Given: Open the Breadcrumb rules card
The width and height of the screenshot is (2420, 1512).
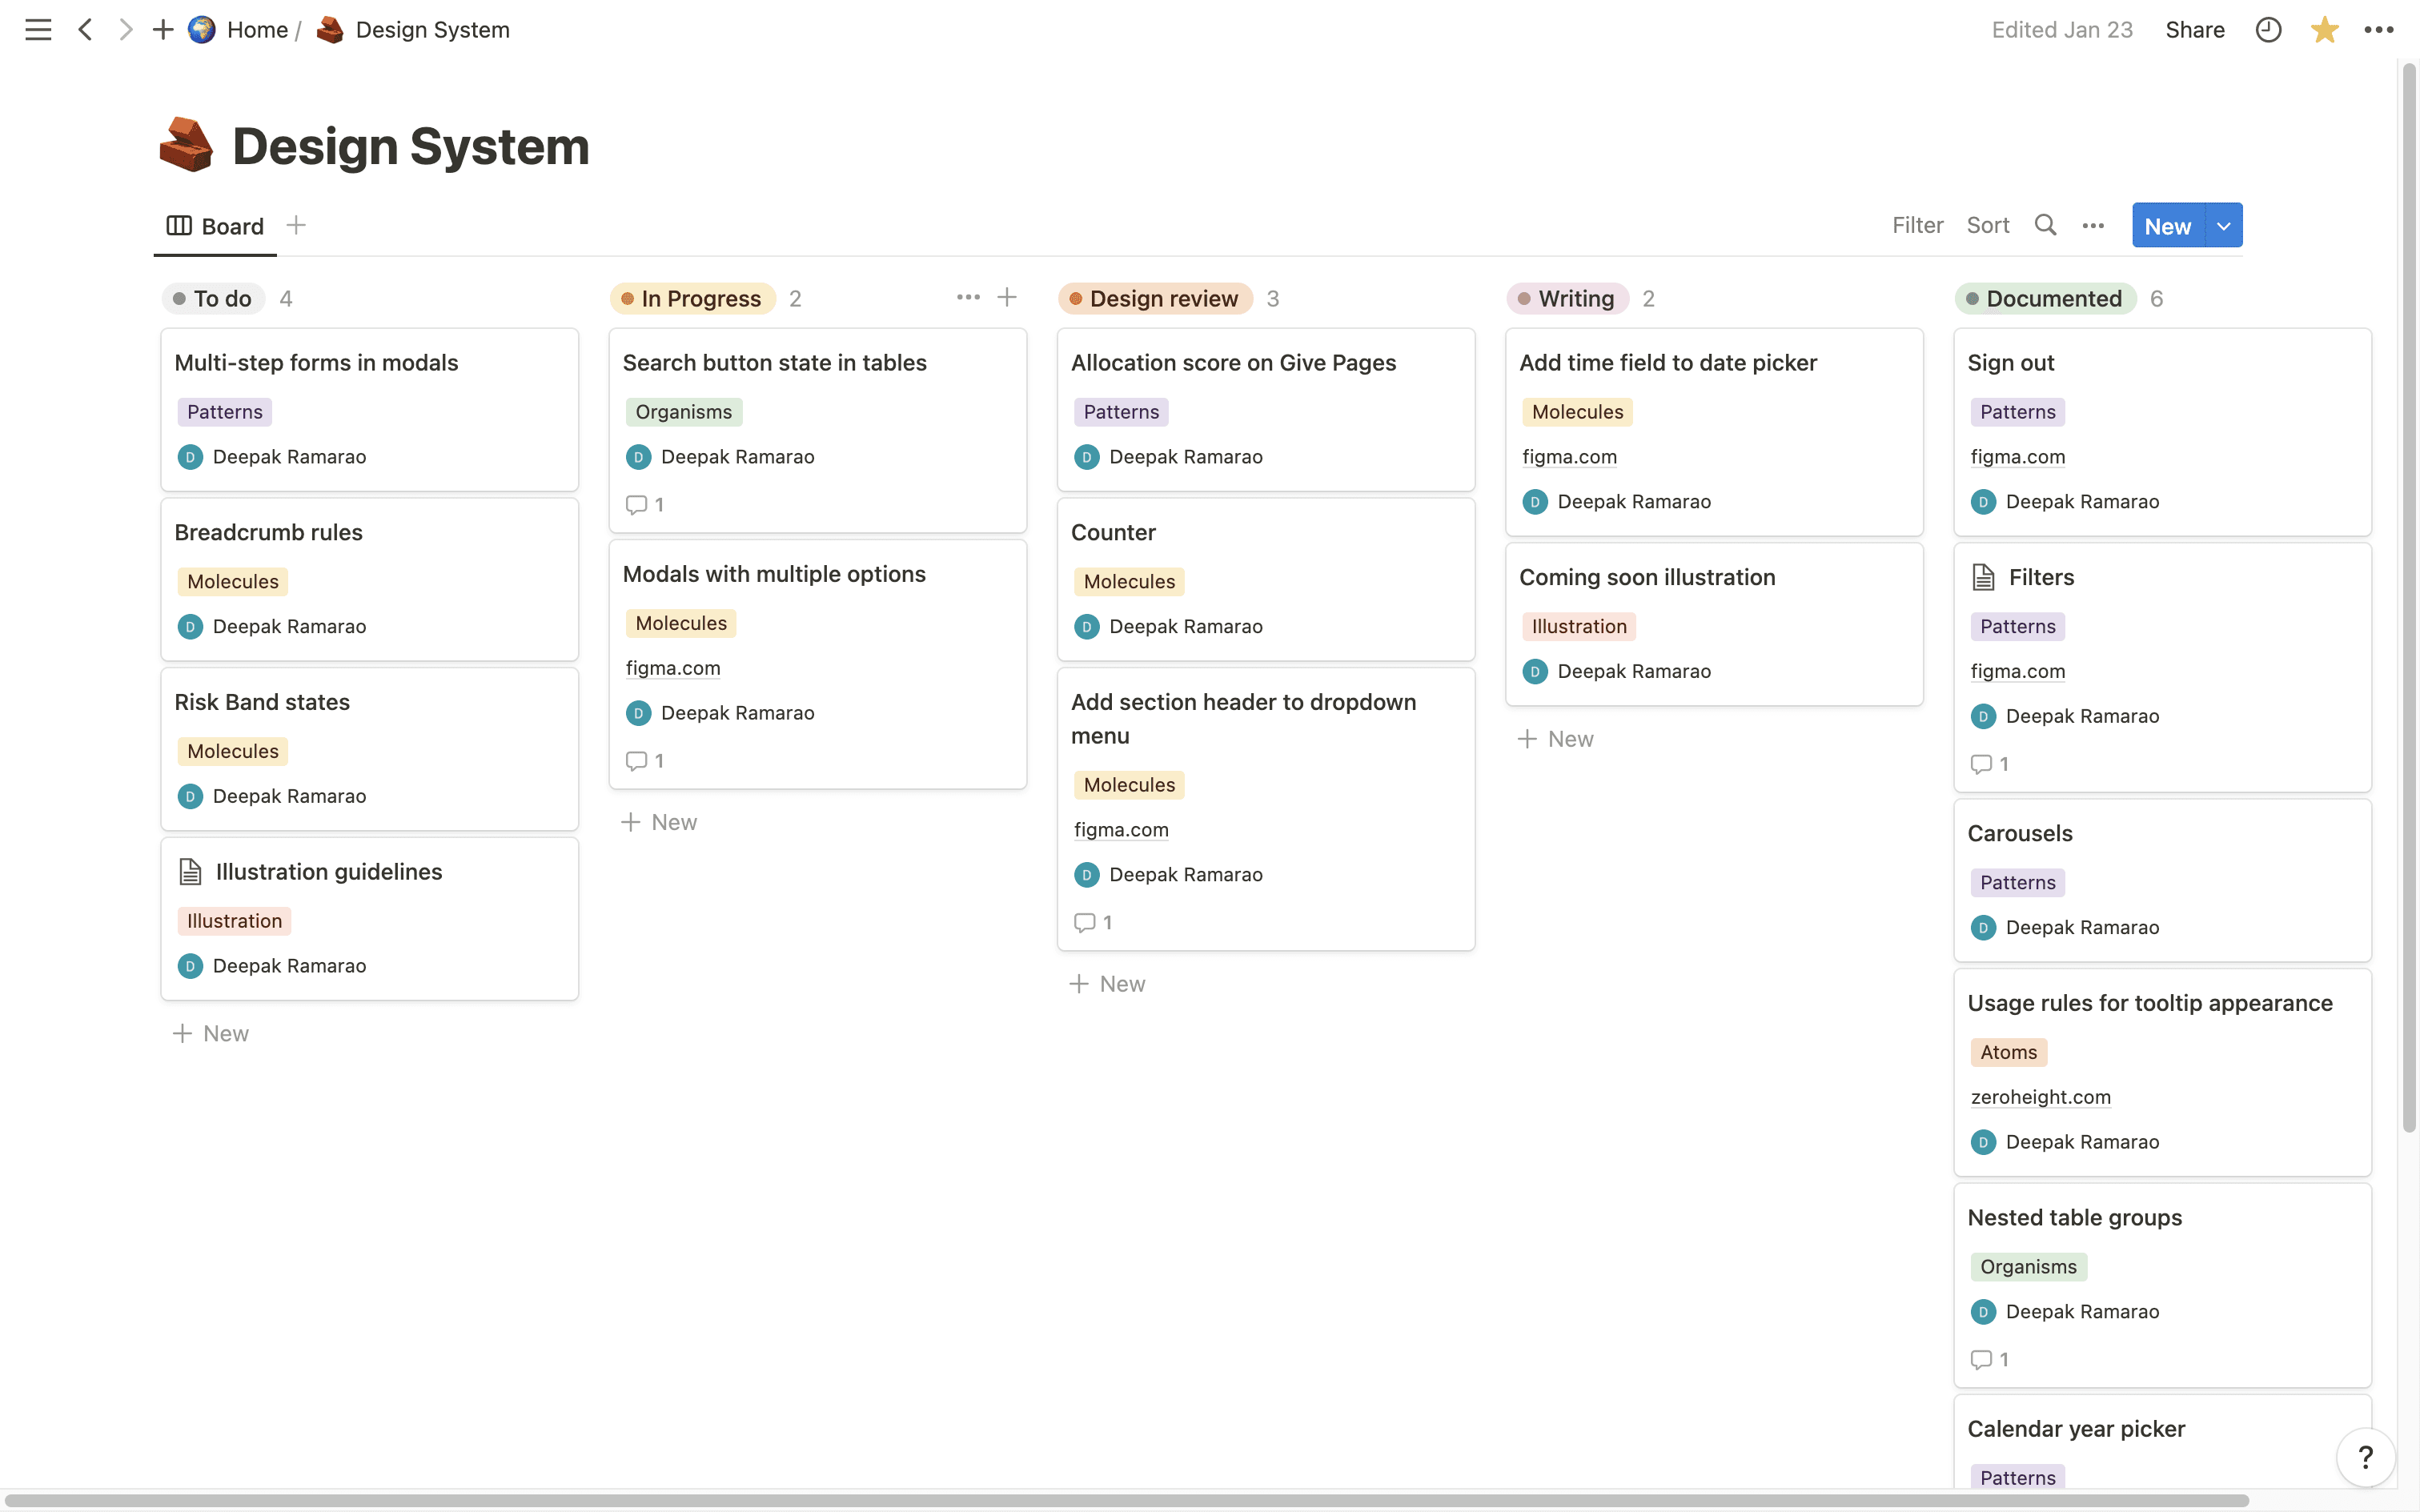Looking at the screenshot, I should [269, 532].
